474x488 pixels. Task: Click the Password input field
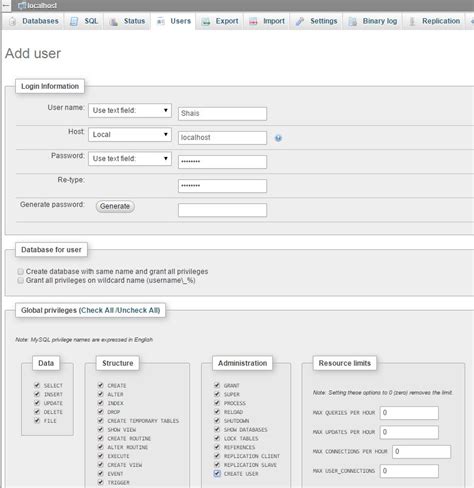pos(222,162)
